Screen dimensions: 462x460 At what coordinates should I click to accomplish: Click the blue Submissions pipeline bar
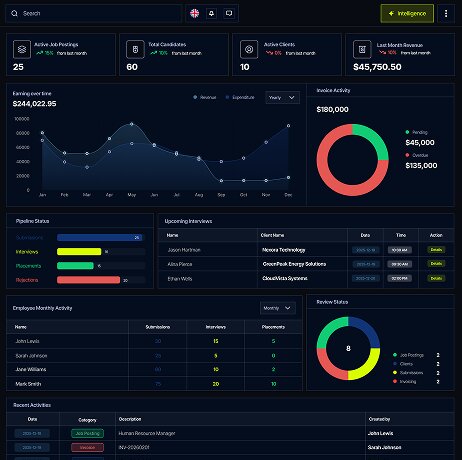pyautogui.click(x=99, y=237)
